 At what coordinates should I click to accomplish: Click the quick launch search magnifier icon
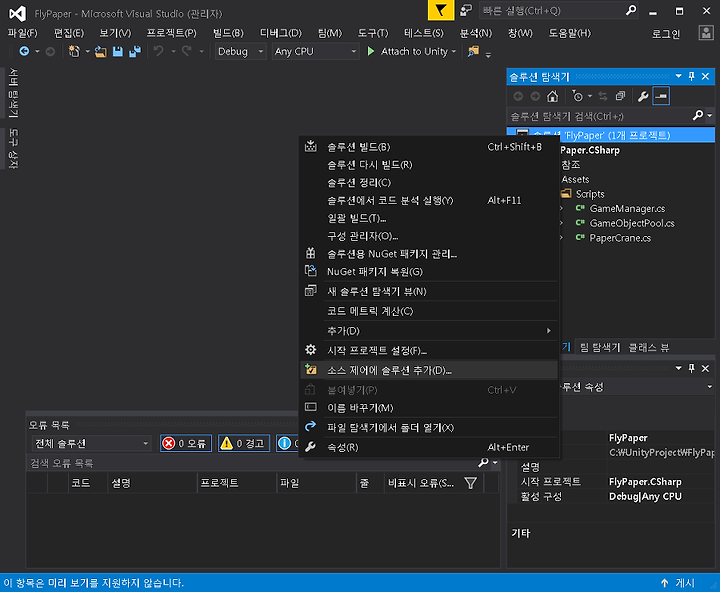click(631, 10)
